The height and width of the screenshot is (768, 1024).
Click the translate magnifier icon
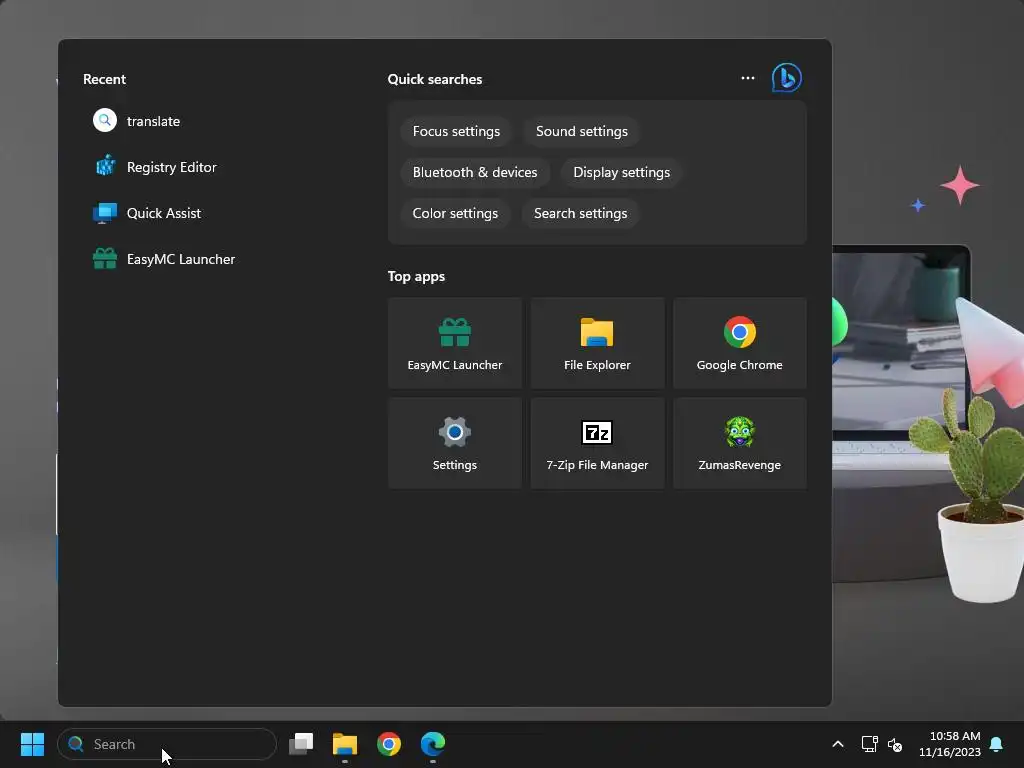click(x=104, y=120)
